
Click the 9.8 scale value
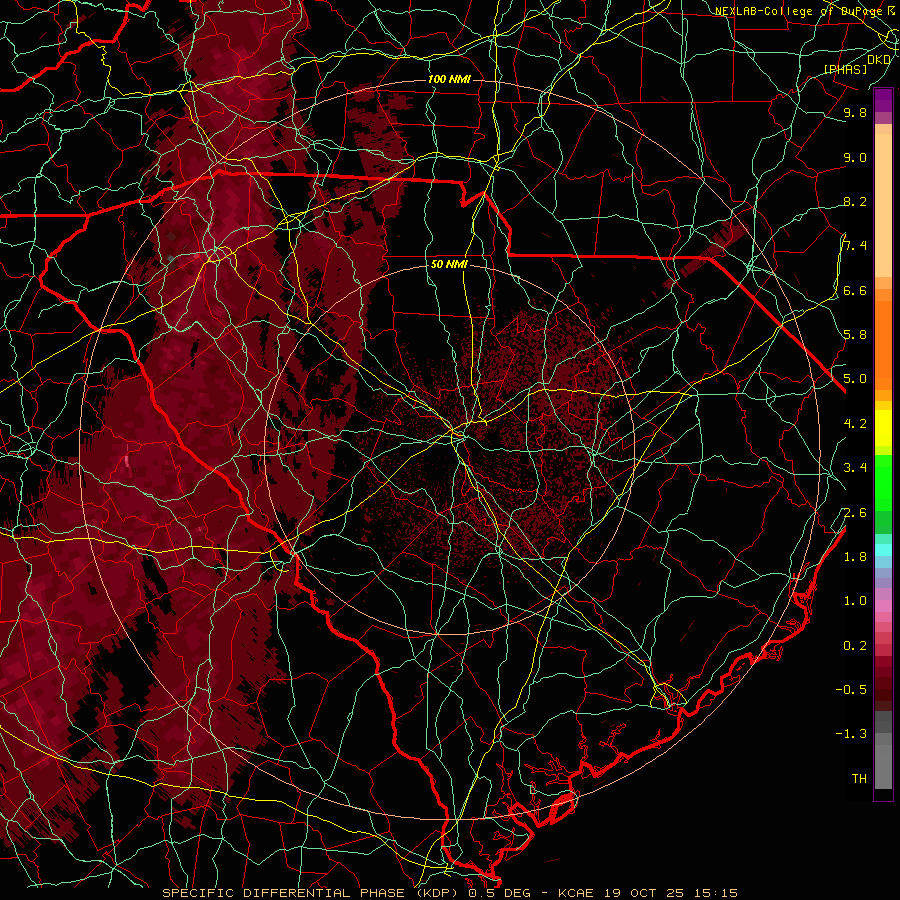(x=855, y=112)
